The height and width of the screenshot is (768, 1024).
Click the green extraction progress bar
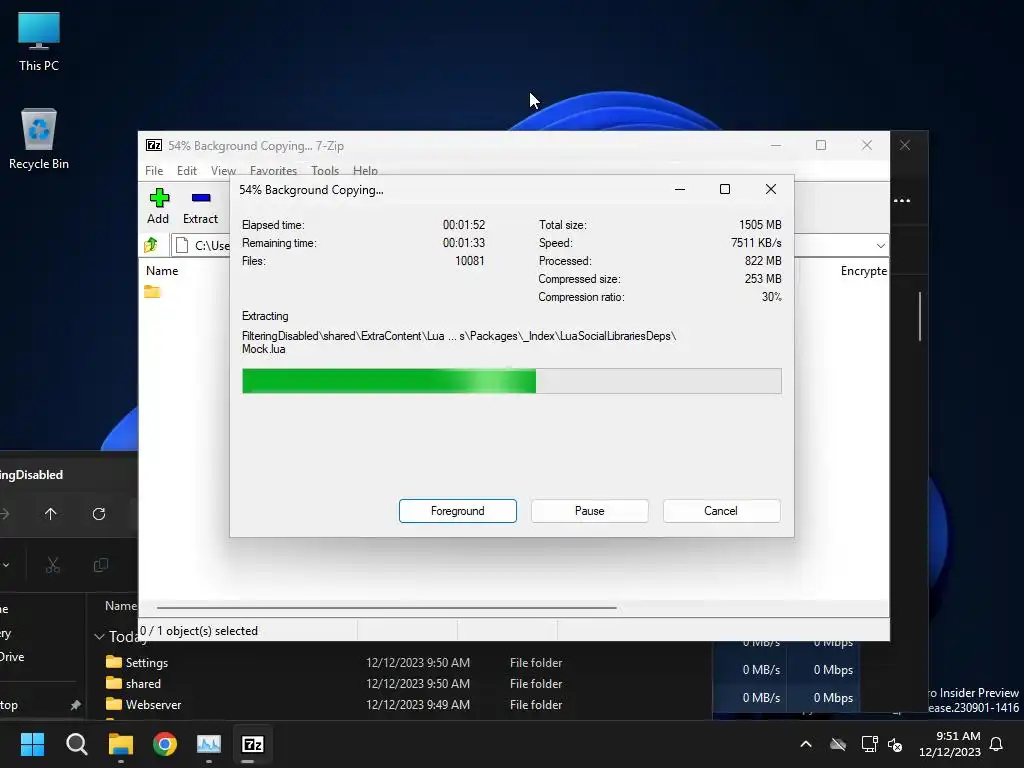511,381
